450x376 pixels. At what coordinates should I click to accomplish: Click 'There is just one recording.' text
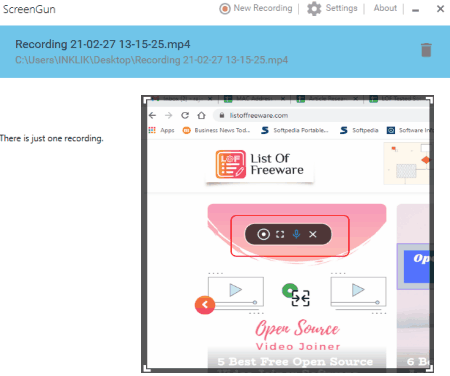(52, 138)
